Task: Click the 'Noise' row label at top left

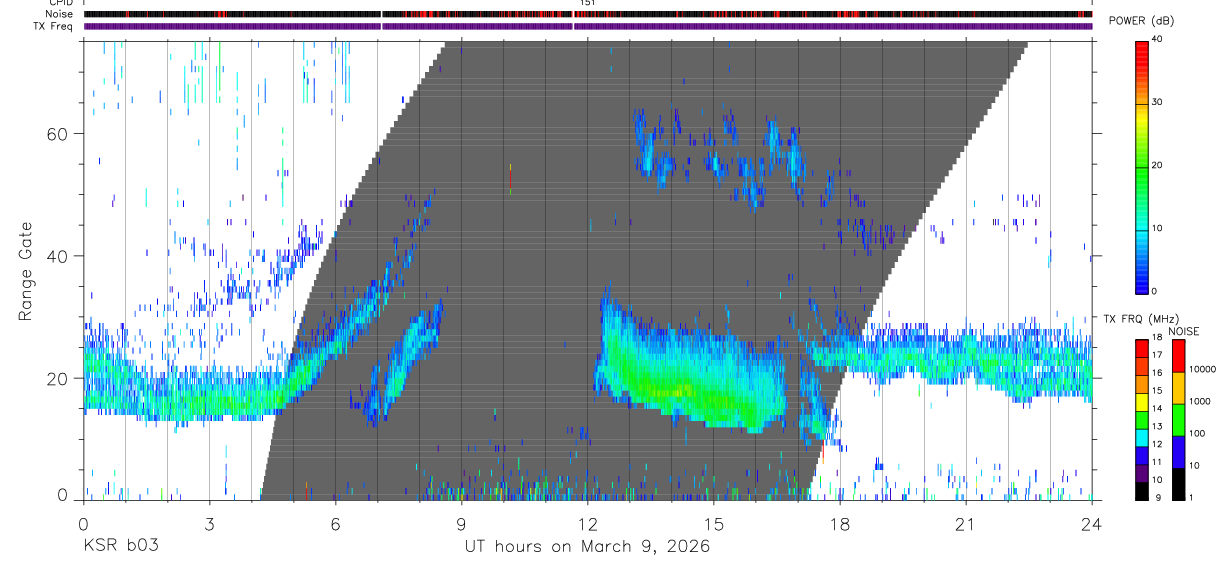Action: coord(59,14)
